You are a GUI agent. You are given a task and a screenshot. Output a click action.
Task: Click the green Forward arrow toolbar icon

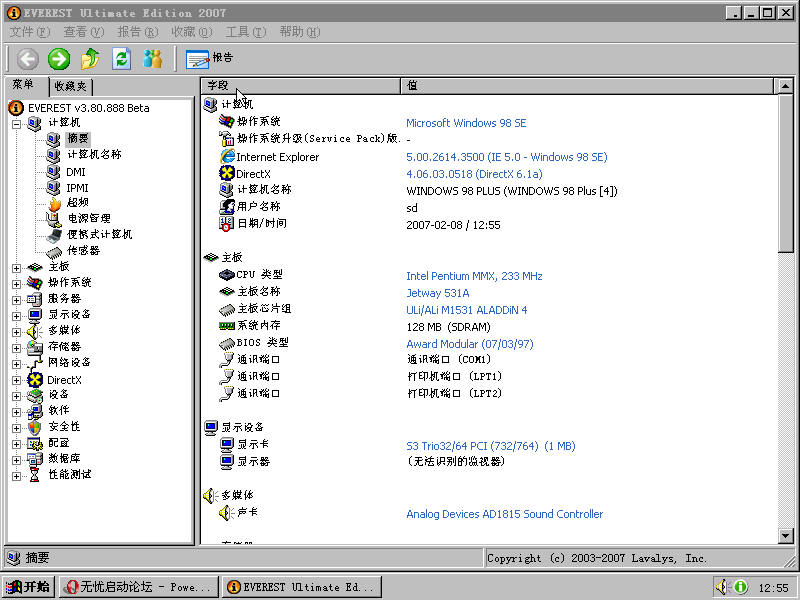pyautogui.click(x=59, y=59)
